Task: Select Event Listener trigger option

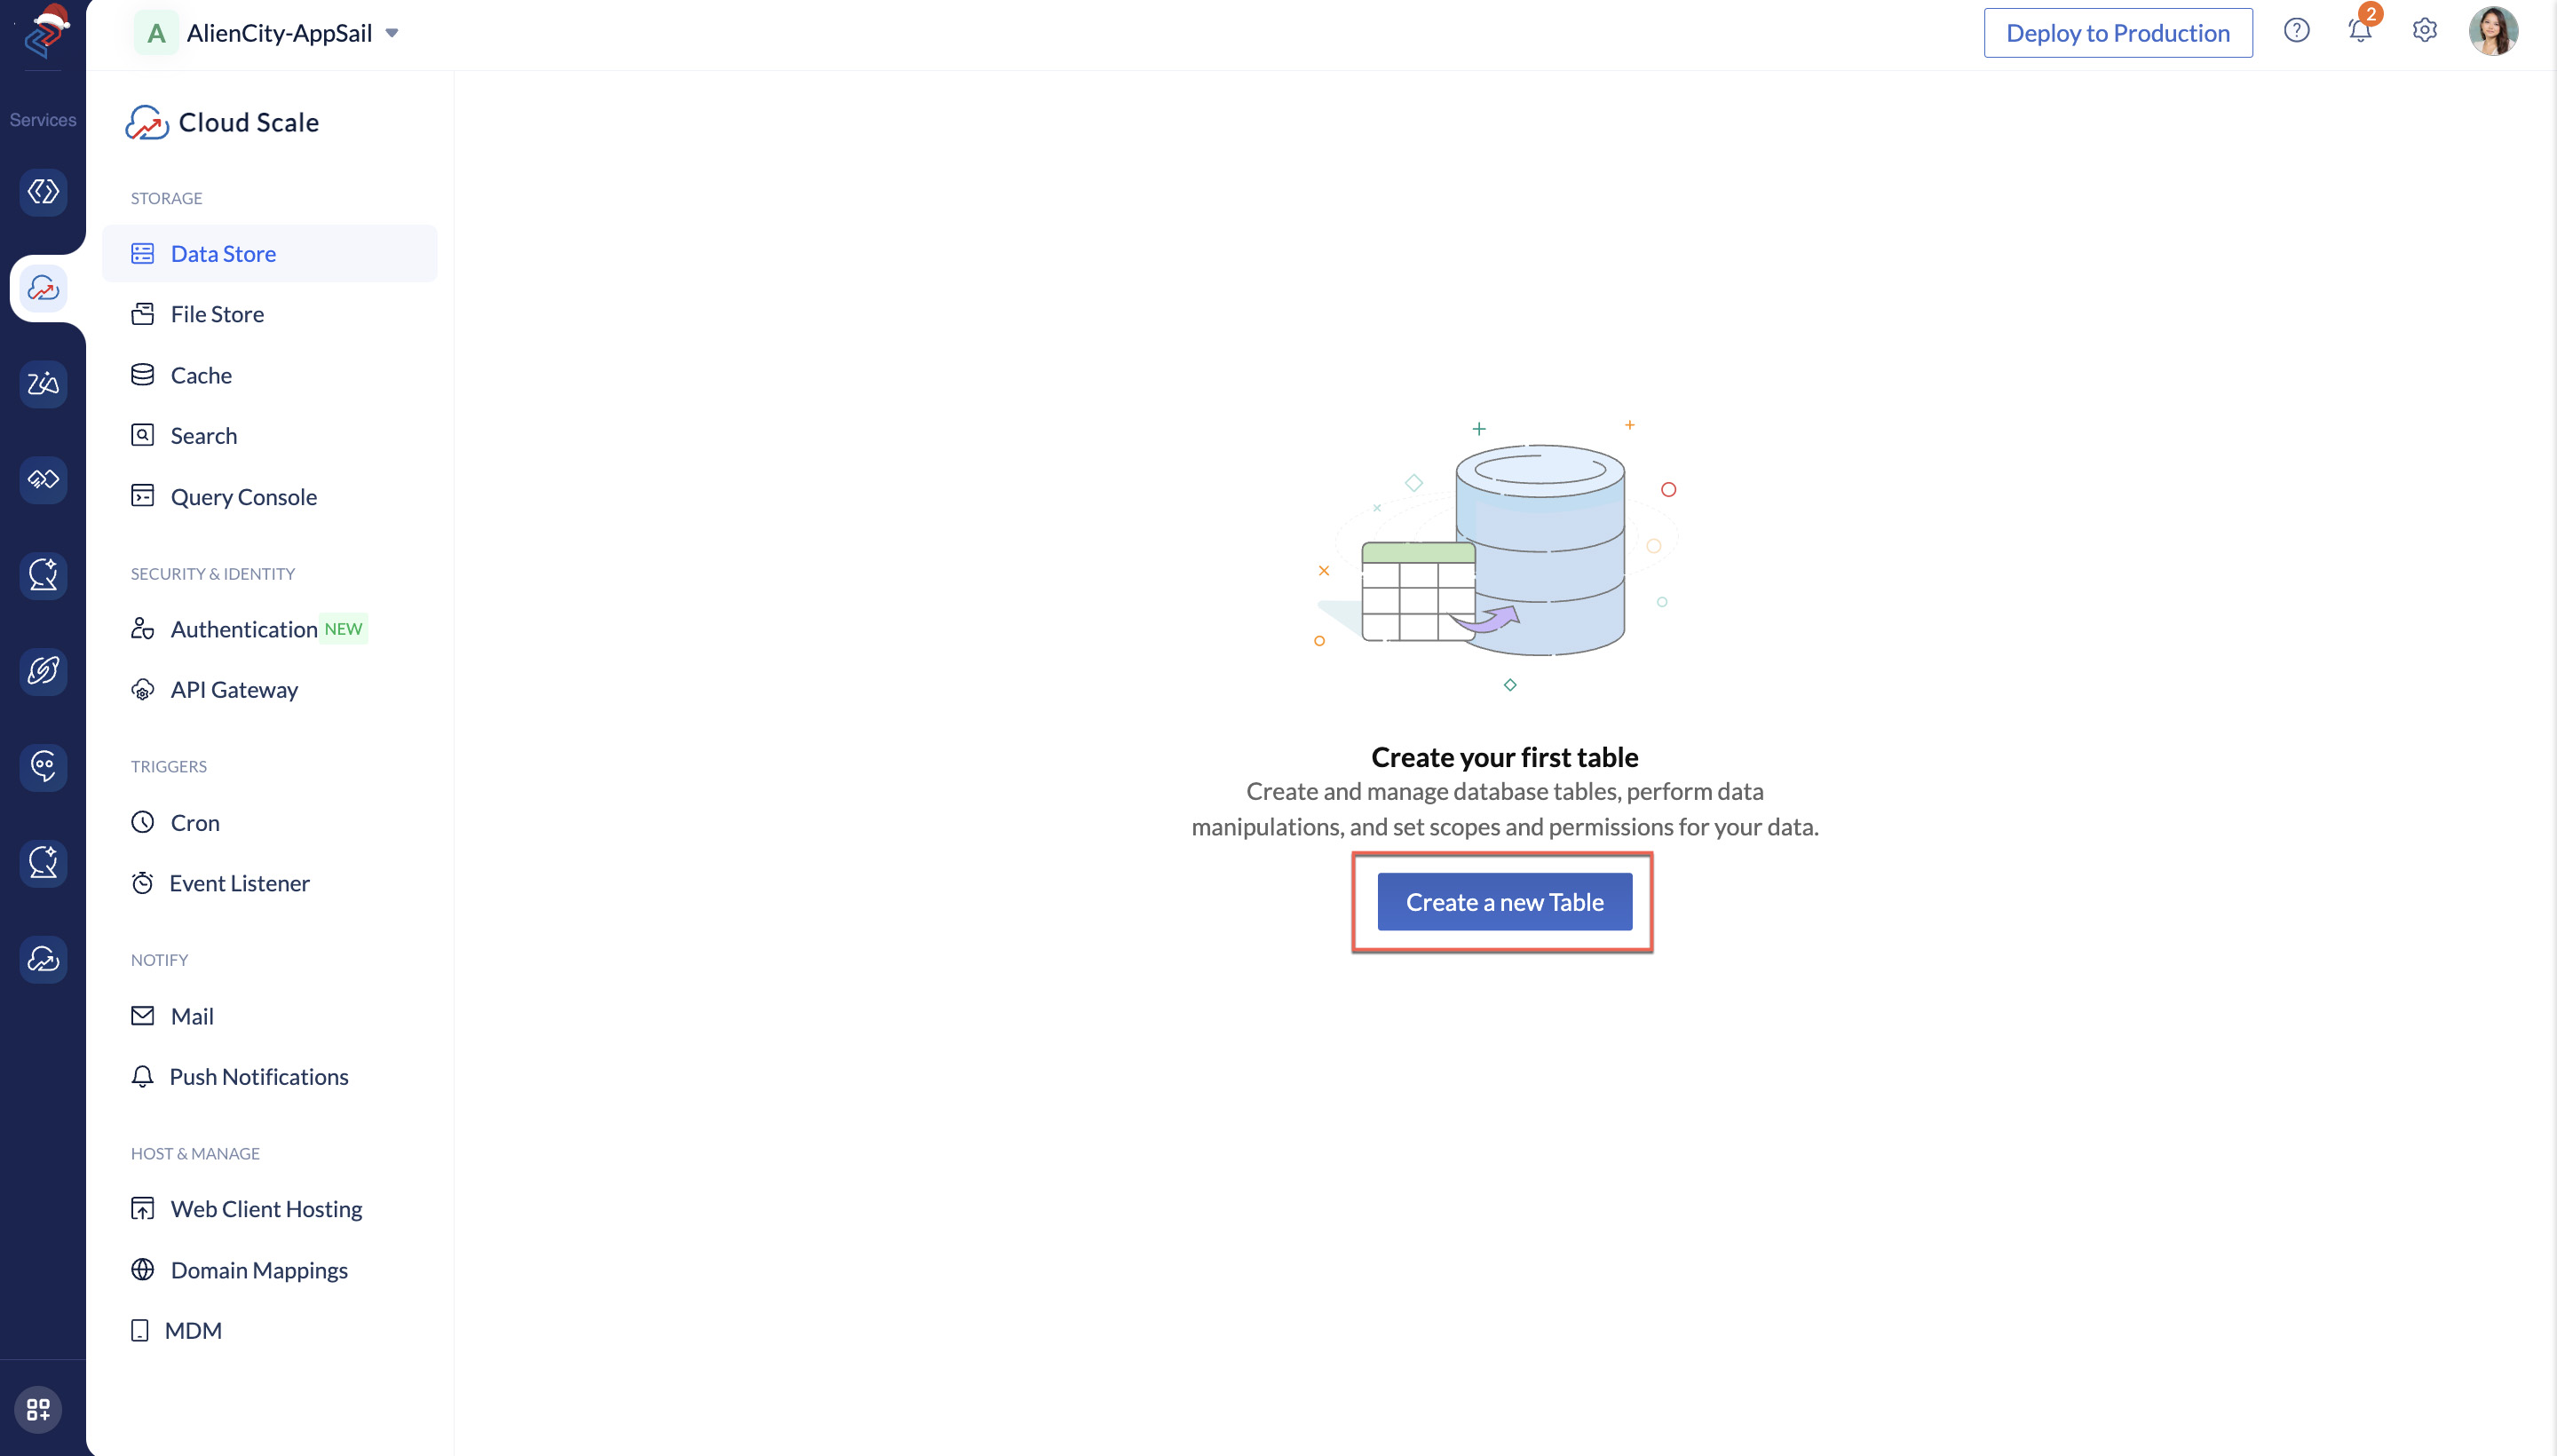Action: tap(239, 883)
